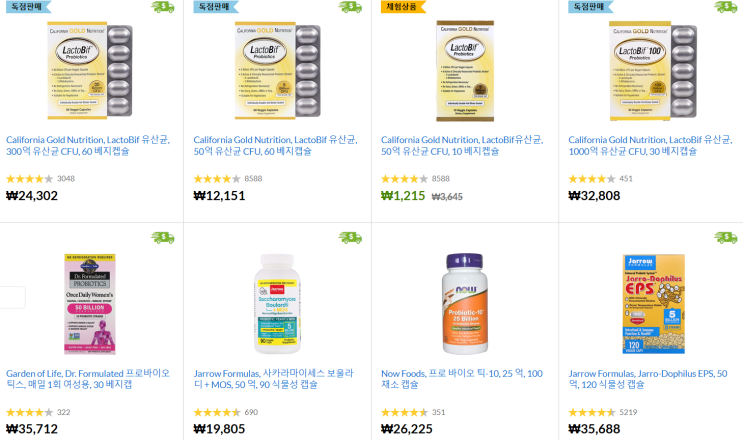743x440 pixels.
Task: Open the Now Foods 프로 바이오 틱-10 link
Action: click(462, 379)
